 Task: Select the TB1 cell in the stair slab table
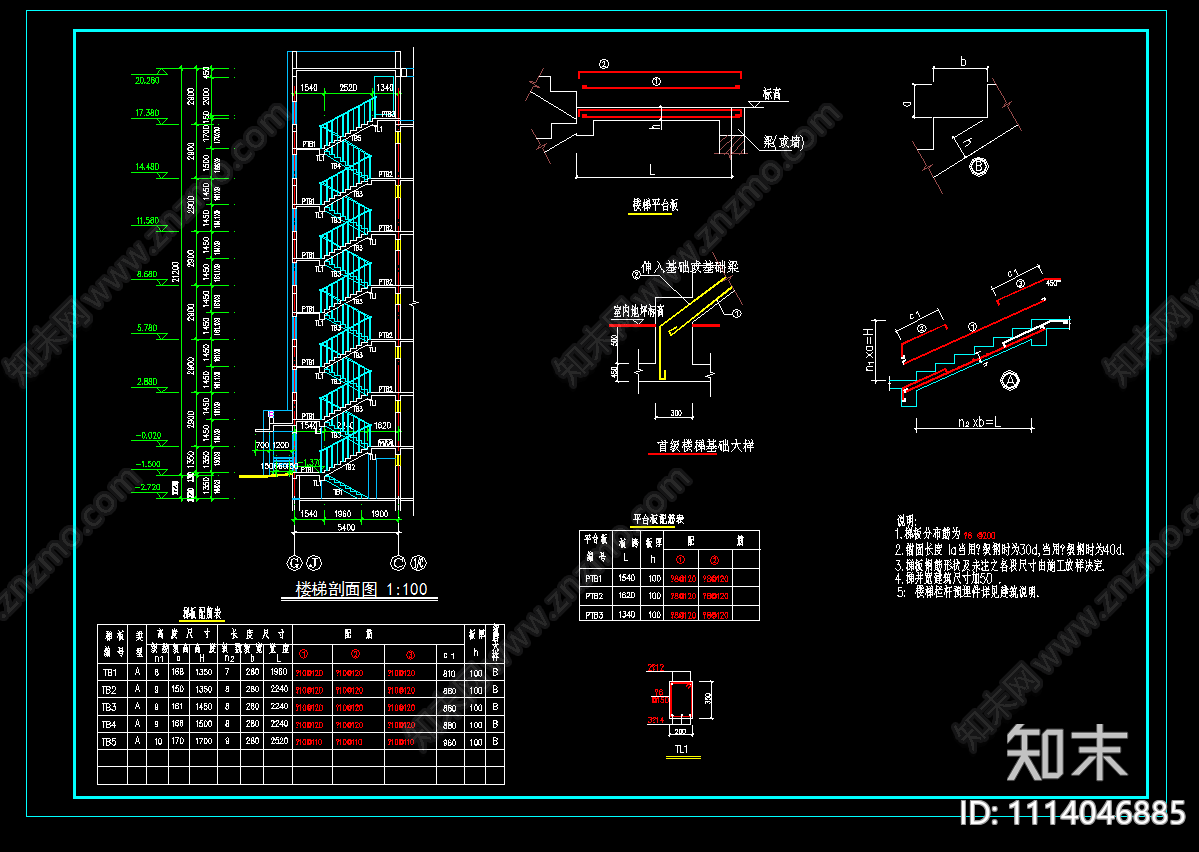click(x=109, y=673)
